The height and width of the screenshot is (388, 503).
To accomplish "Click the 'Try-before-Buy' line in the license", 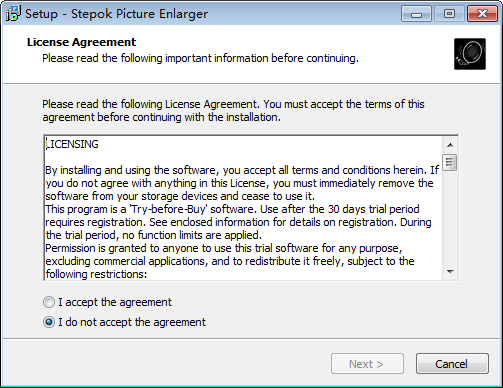I will click(232, 209).
